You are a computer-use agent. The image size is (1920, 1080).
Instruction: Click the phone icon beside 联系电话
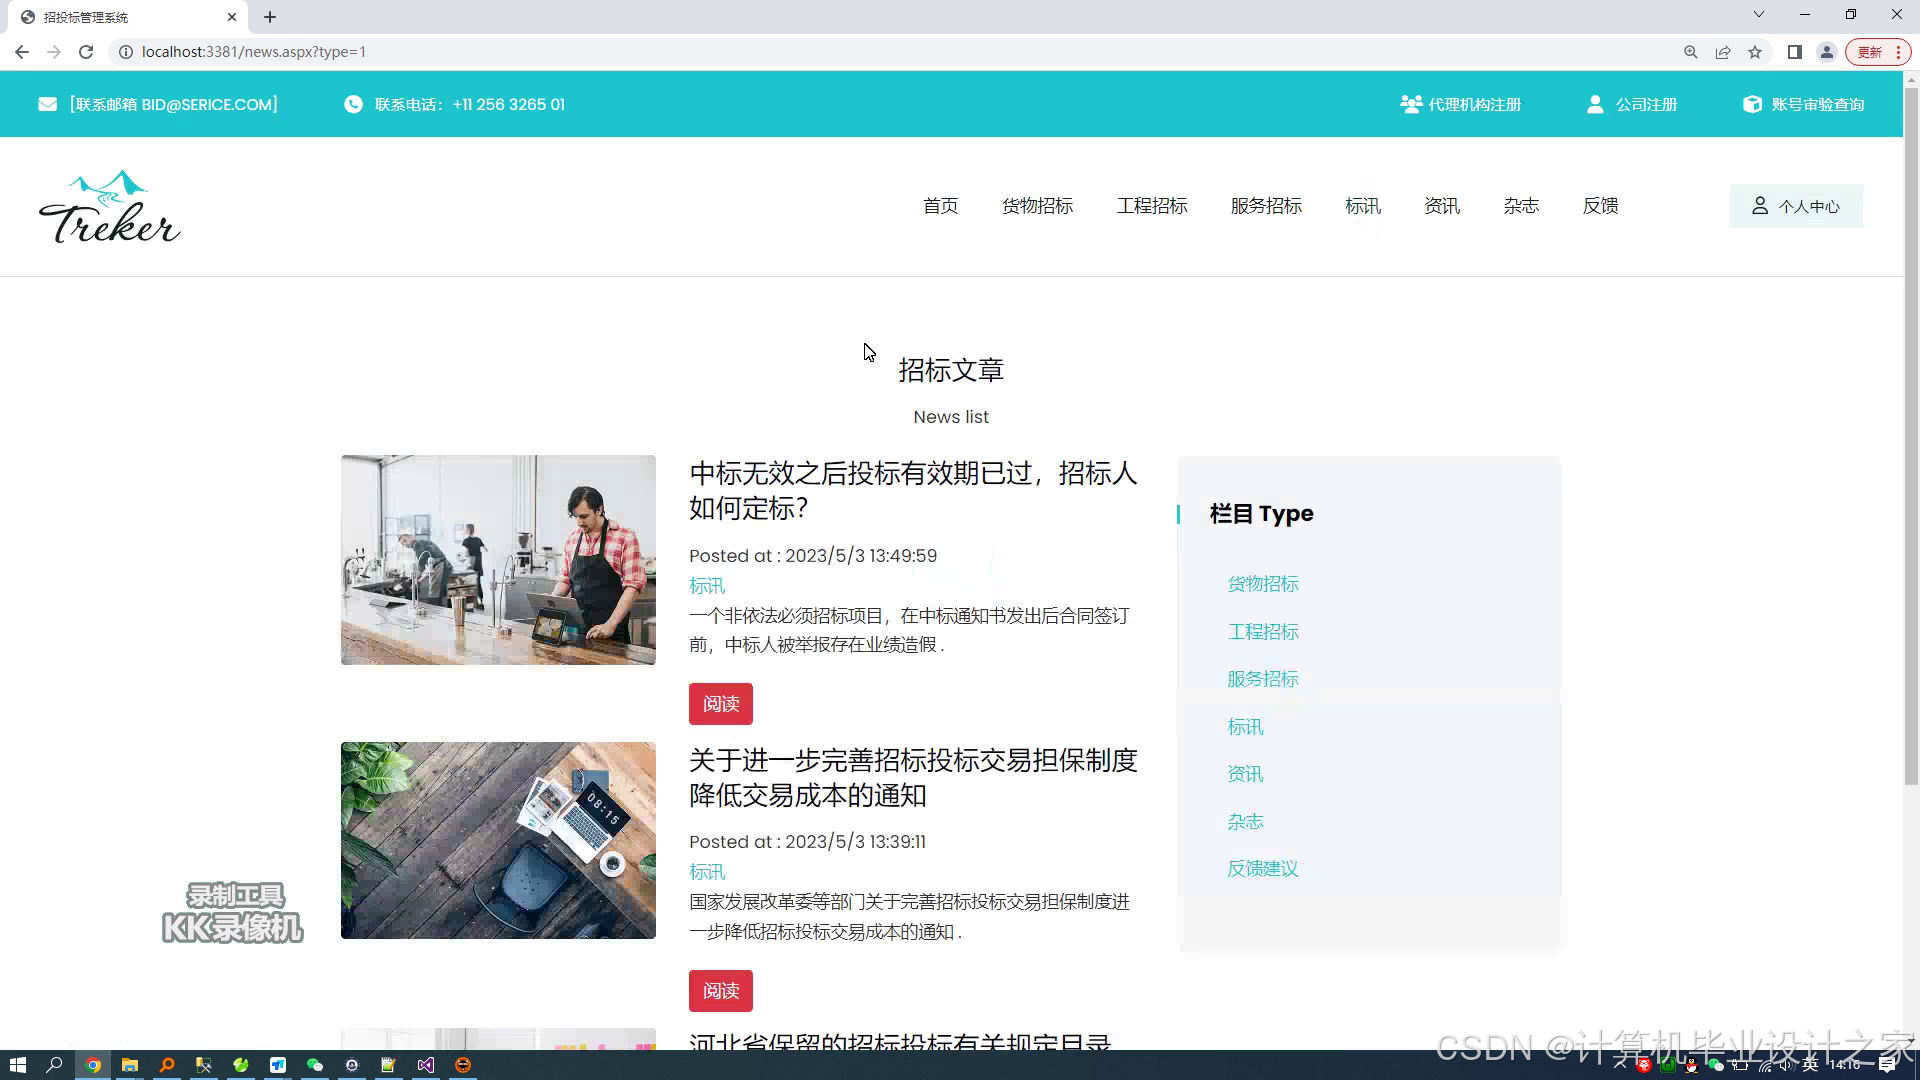[353, 104]
